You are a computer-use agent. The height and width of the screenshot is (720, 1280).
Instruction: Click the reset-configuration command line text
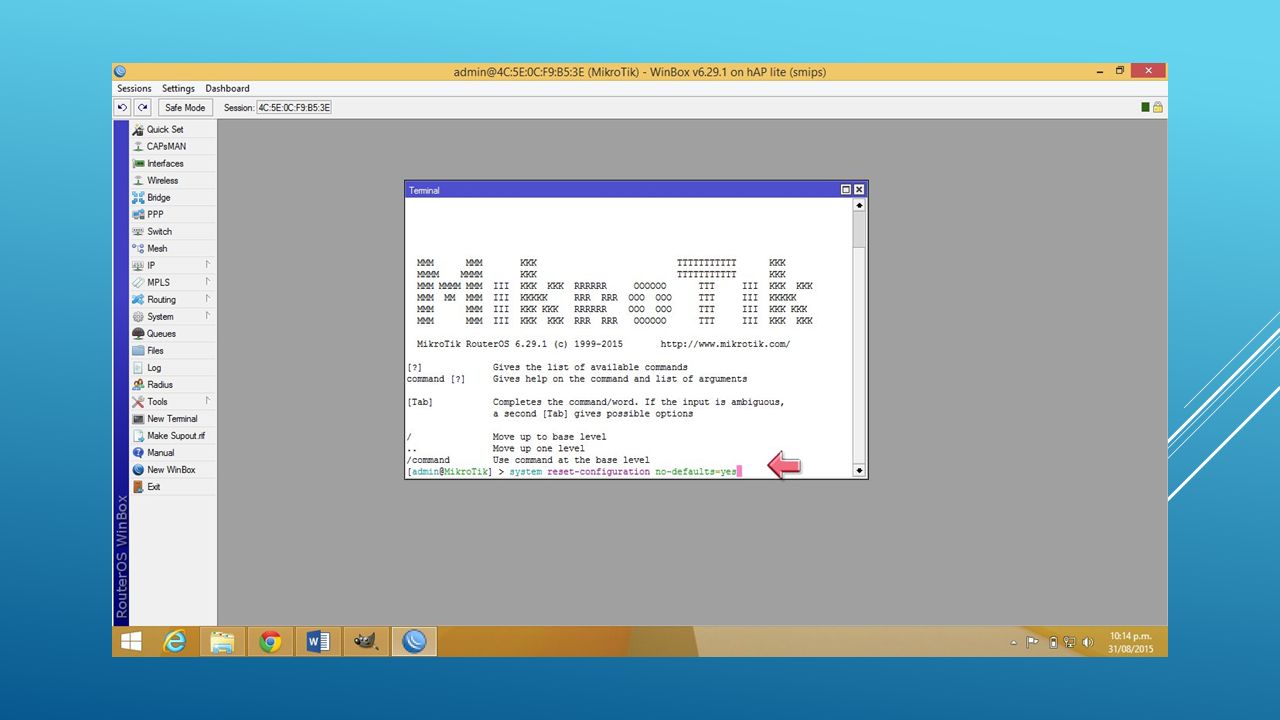tap(625, 471)
